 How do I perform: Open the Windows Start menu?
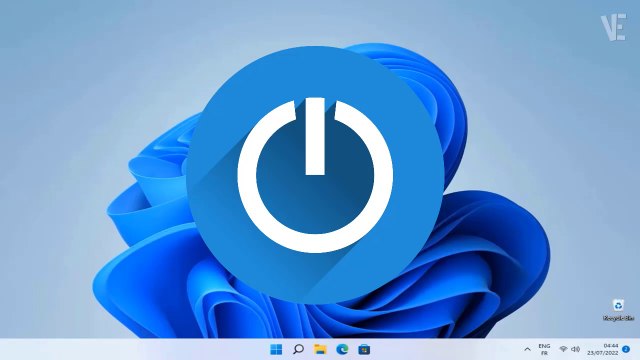pyautogui.click(x=276, y=349)
